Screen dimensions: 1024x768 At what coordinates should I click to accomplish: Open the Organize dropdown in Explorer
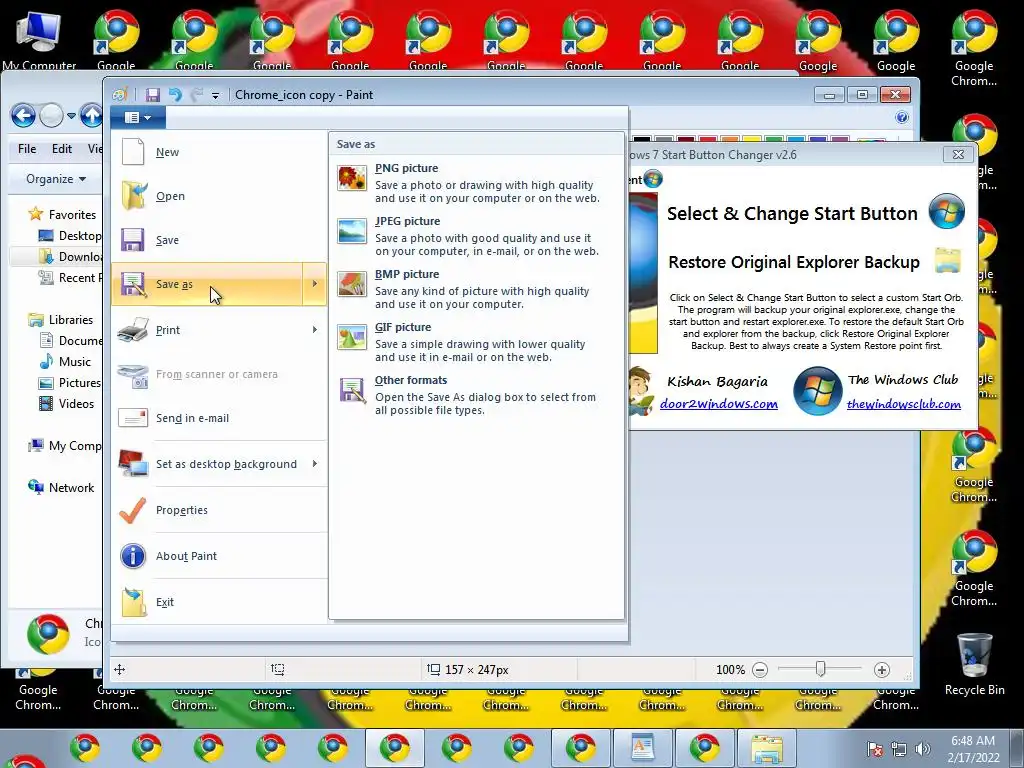coord(56,179)
